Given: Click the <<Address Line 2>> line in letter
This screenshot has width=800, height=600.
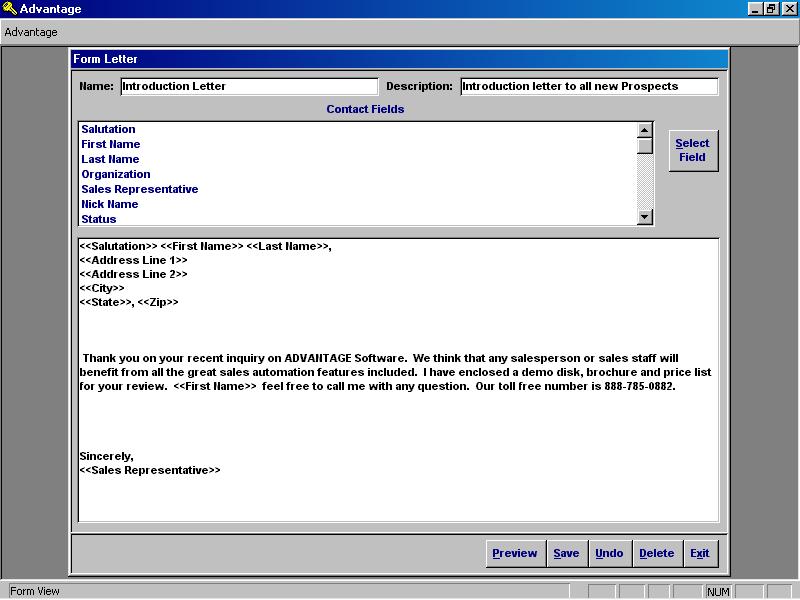Looking at the screenshot, I should click(x=134, y=274).
